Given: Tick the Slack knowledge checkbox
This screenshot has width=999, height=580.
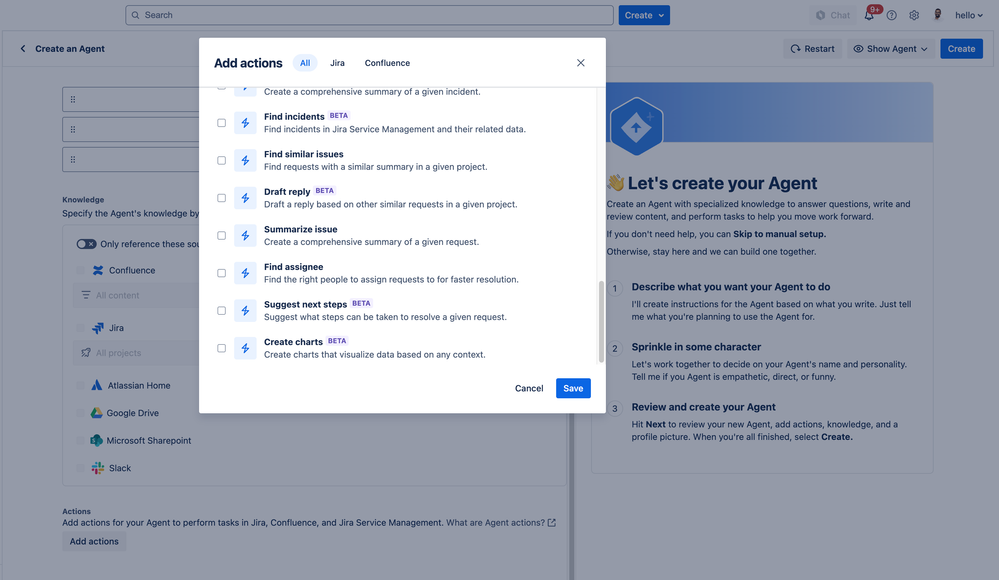Looking at the screenshot, I should (x=80, y=468).
